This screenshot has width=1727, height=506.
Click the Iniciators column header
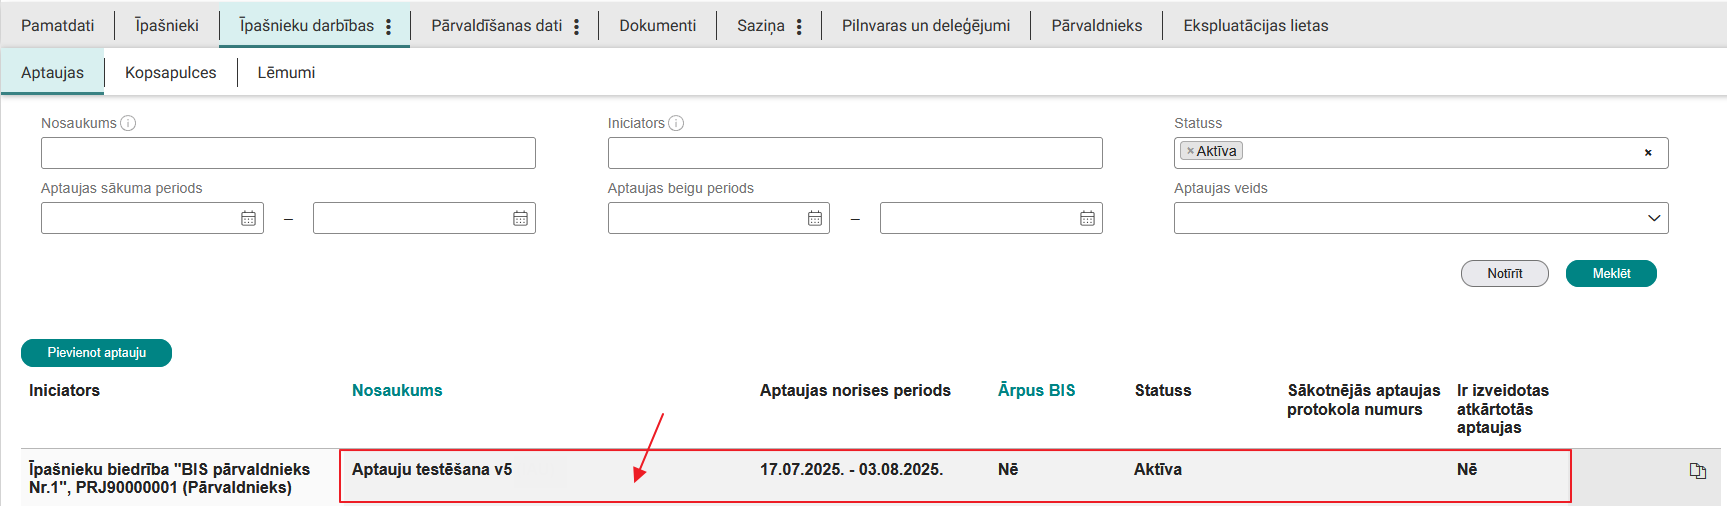click(64, 390)
